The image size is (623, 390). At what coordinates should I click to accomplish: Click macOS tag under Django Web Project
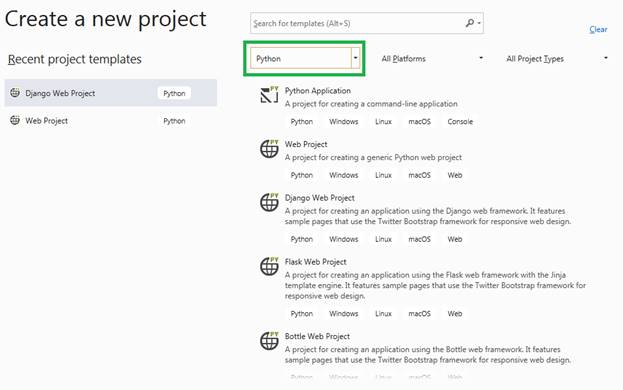(x=420, y=239)
